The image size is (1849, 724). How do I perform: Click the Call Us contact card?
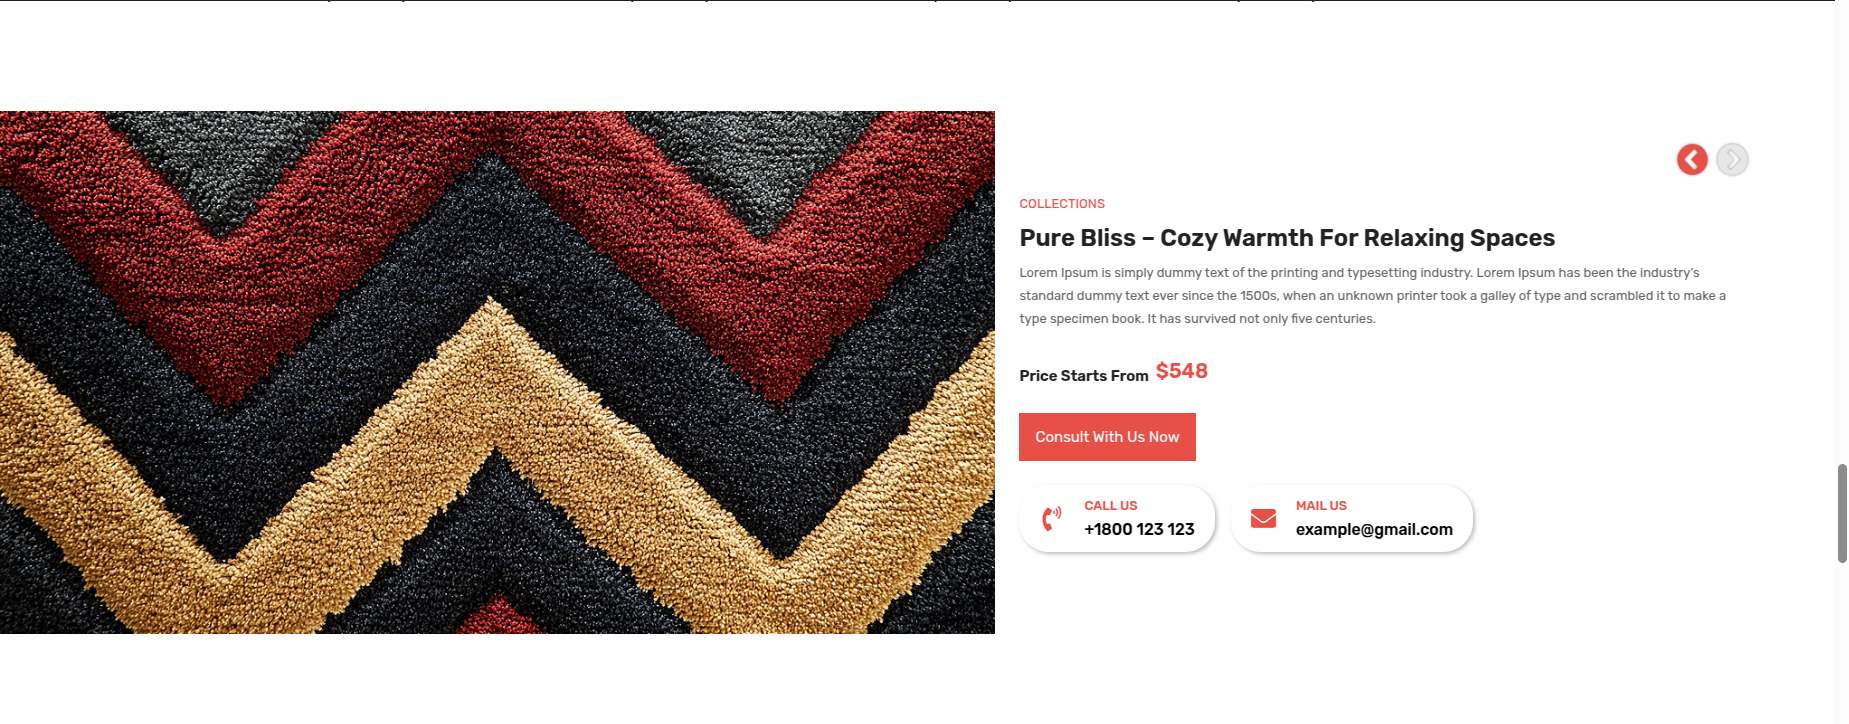point(1117,518)
